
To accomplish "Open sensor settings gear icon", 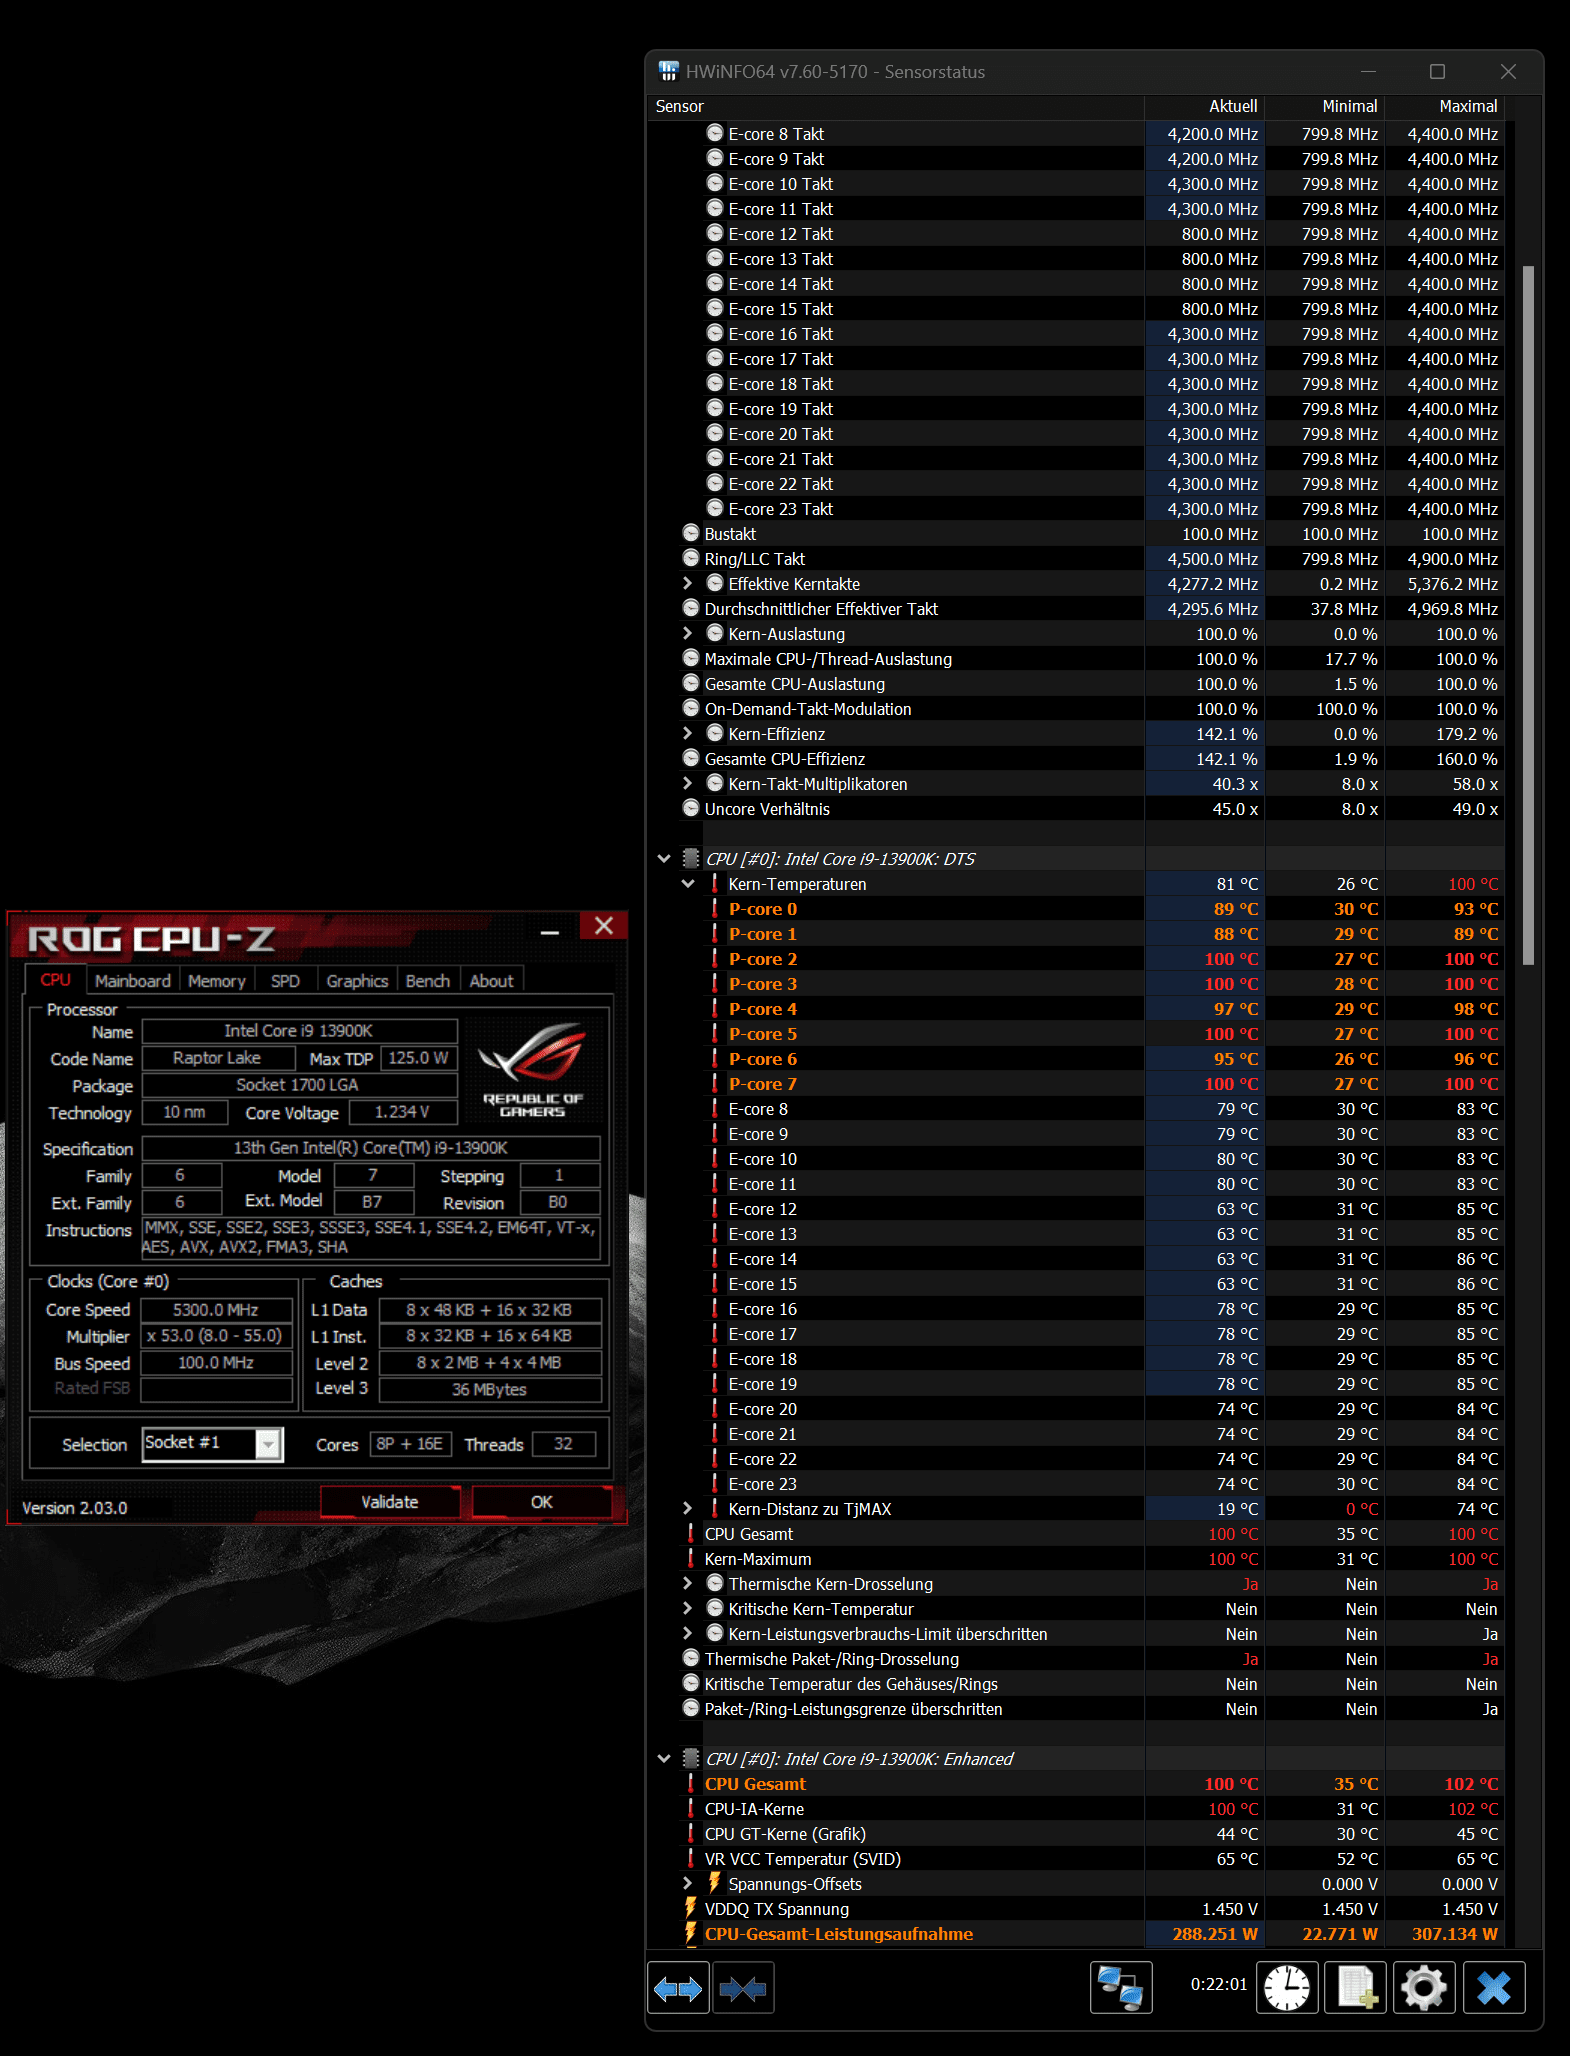I will [x=1424, y=1988].
